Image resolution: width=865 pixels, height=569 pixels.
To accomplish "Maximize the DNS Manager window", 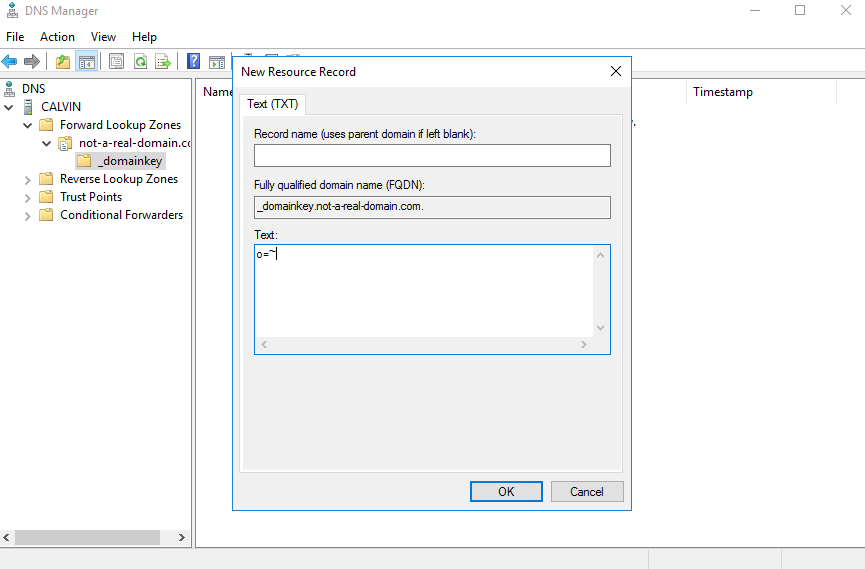I will tap(800, 10).
